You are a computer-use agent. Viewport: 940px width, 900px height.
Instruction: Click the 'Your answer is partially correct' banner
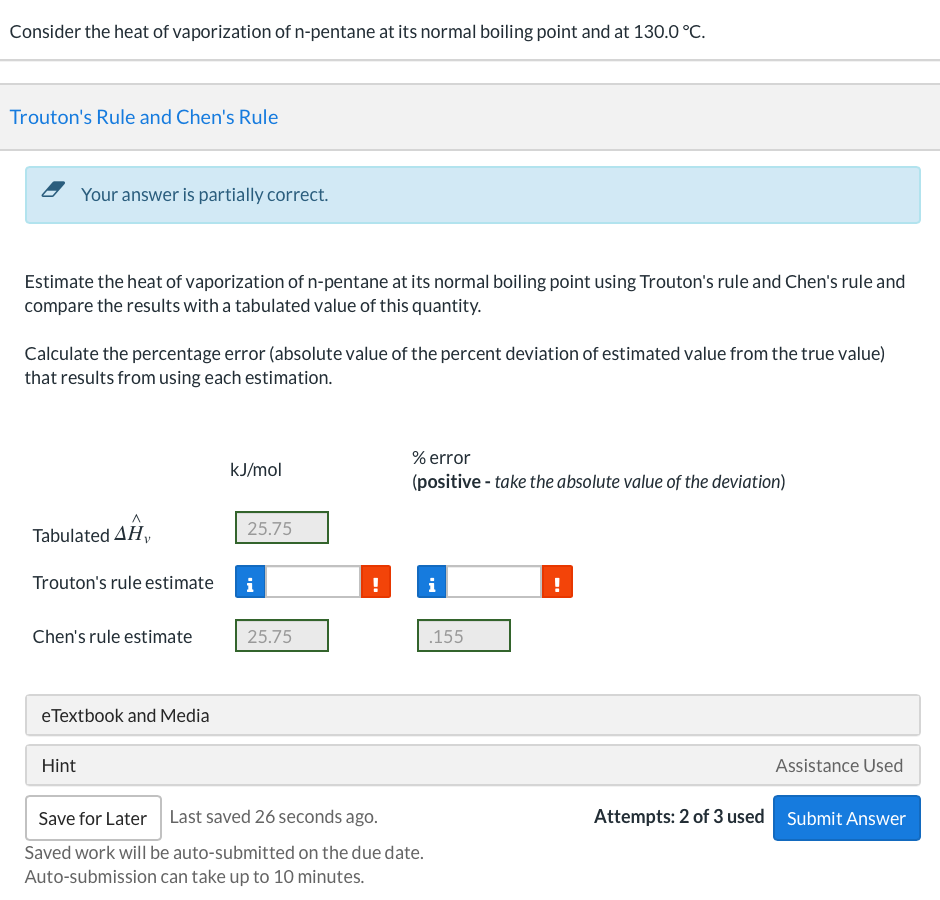pyautogui.click(x=472, y=195)
